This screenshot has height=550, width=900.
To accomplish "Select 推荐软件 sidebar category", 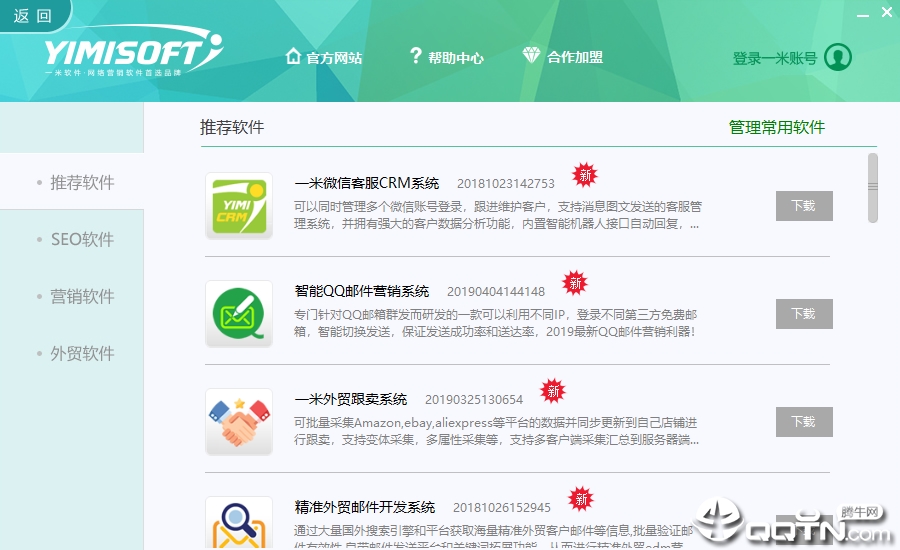I will click(x=72, y=182).
